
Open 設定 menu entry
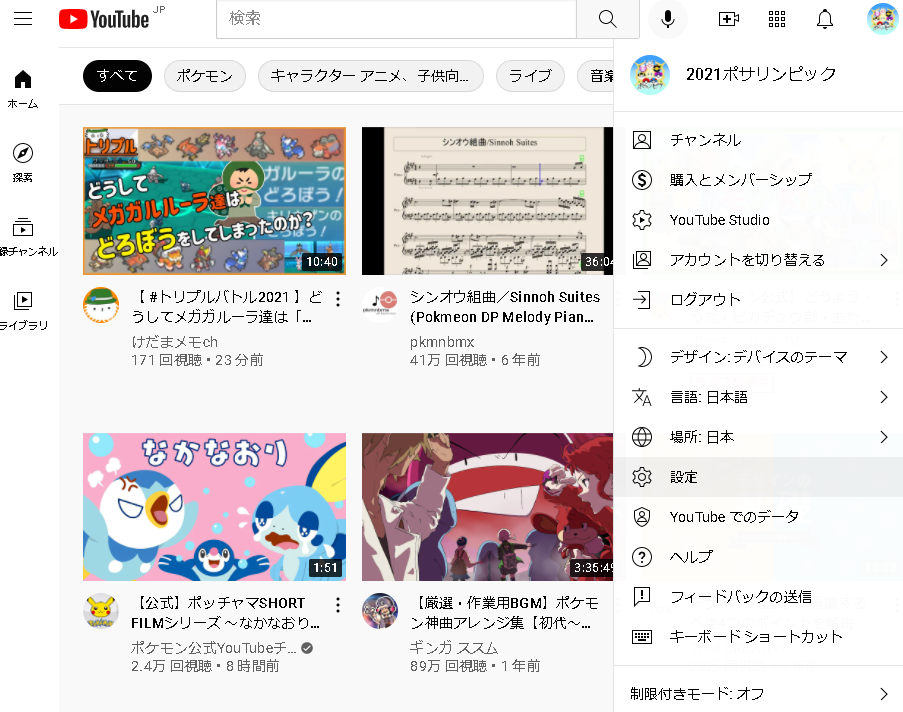point(758,477)
